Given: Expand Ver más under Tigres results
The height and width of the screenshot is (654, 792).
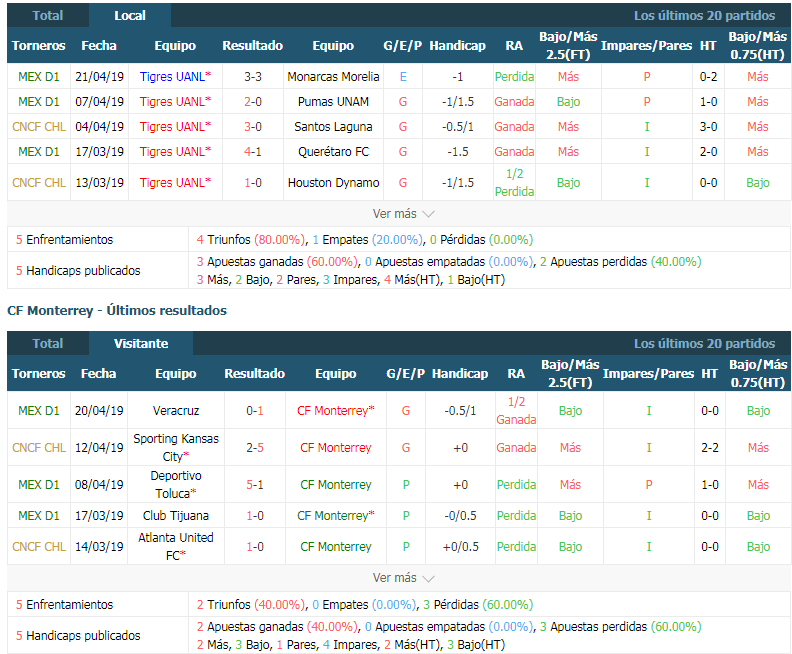Looking at the screenshot, I should pos(403,214).
